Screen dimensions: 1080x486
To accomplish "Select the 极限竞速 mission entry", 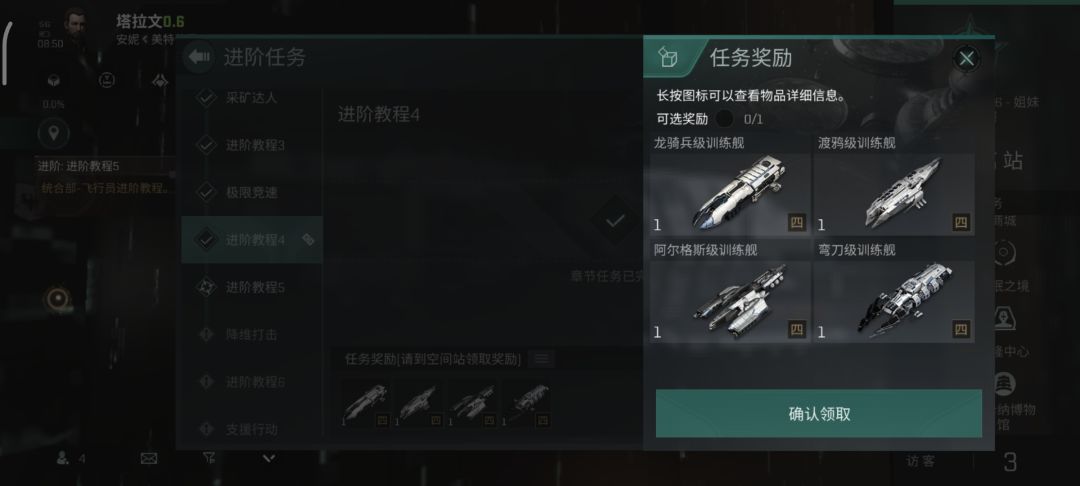I will 251,193.
